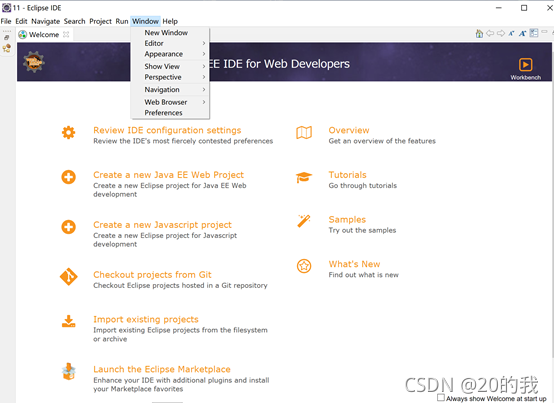The image size is (554, 403).
Task: Open the Samples link
Action: click(x=347, y=219)
